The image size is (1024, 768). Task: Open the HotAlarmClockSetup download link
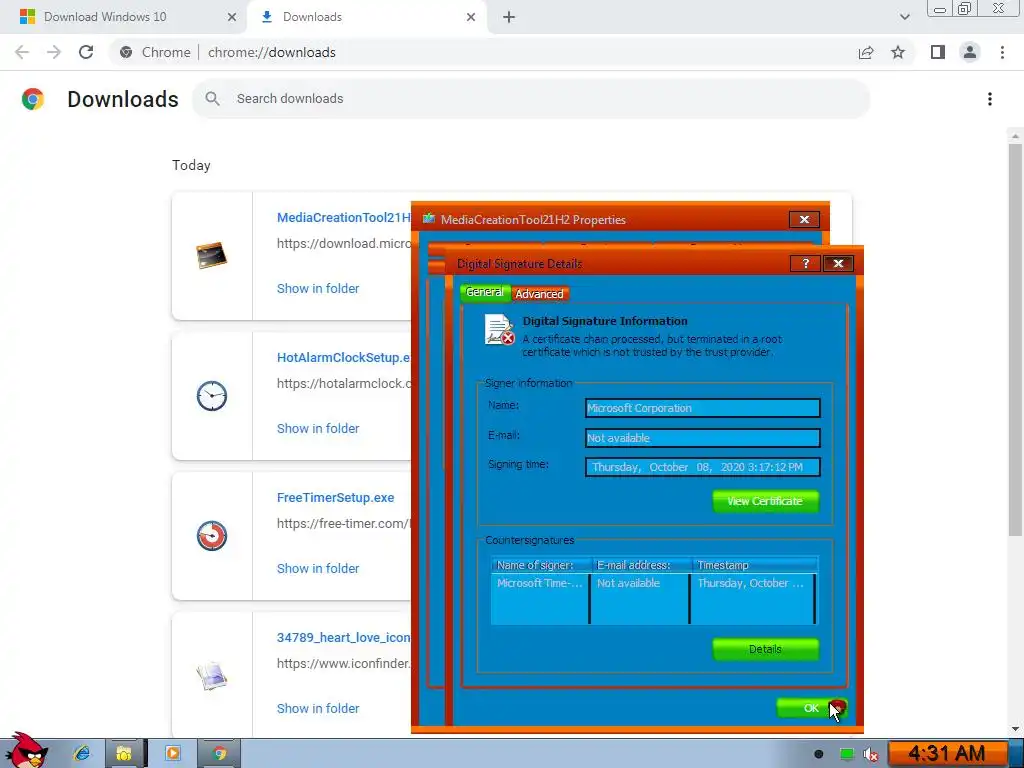click(344, 357)
